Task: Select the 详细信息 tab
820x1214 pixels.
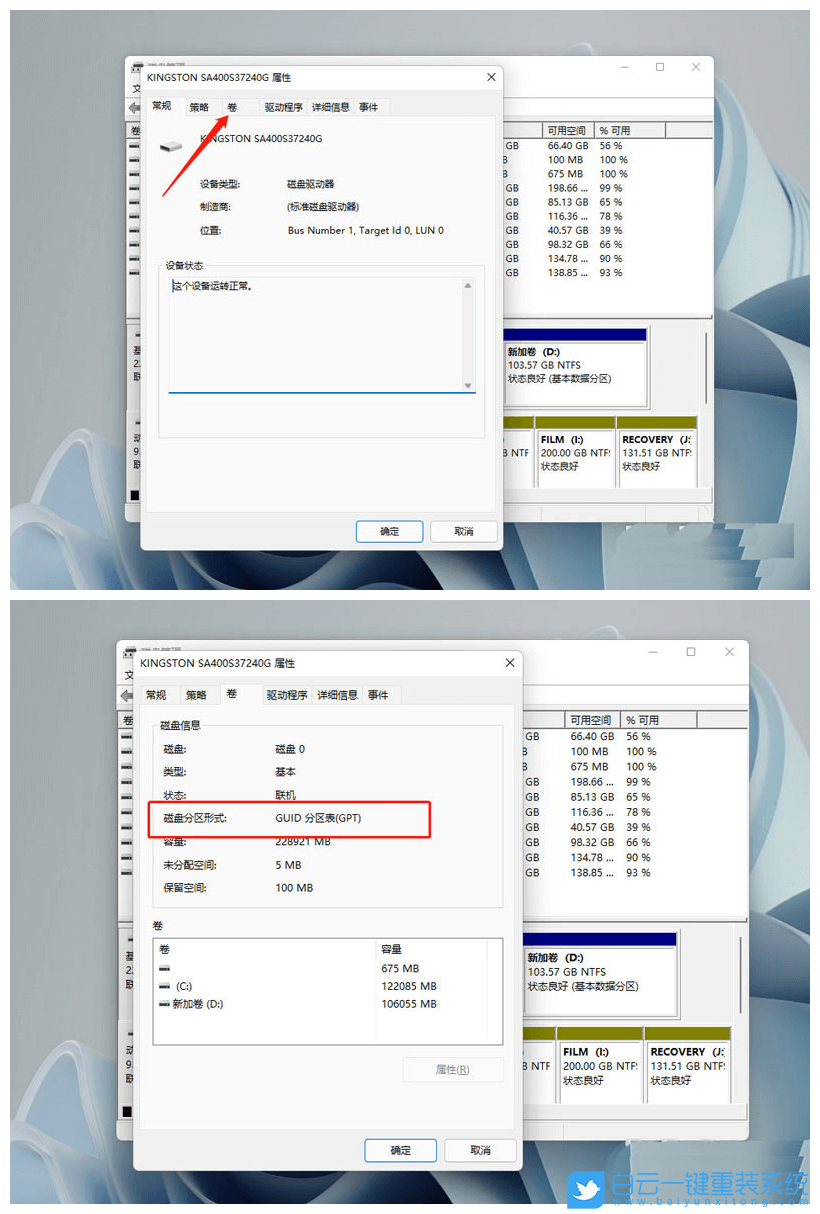Action: point(333,106)
